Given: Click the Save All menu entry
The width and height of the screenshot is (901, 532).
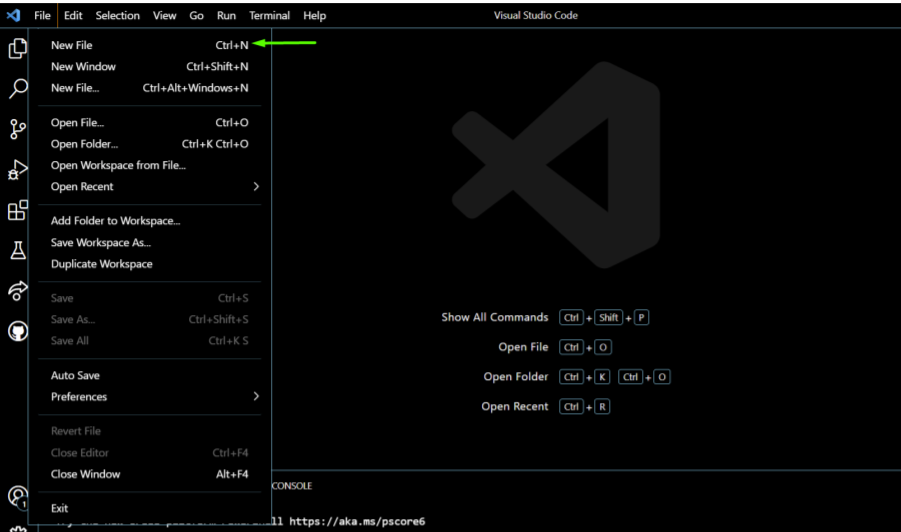Looking at the screenshot, I should (x=149, y=341).
